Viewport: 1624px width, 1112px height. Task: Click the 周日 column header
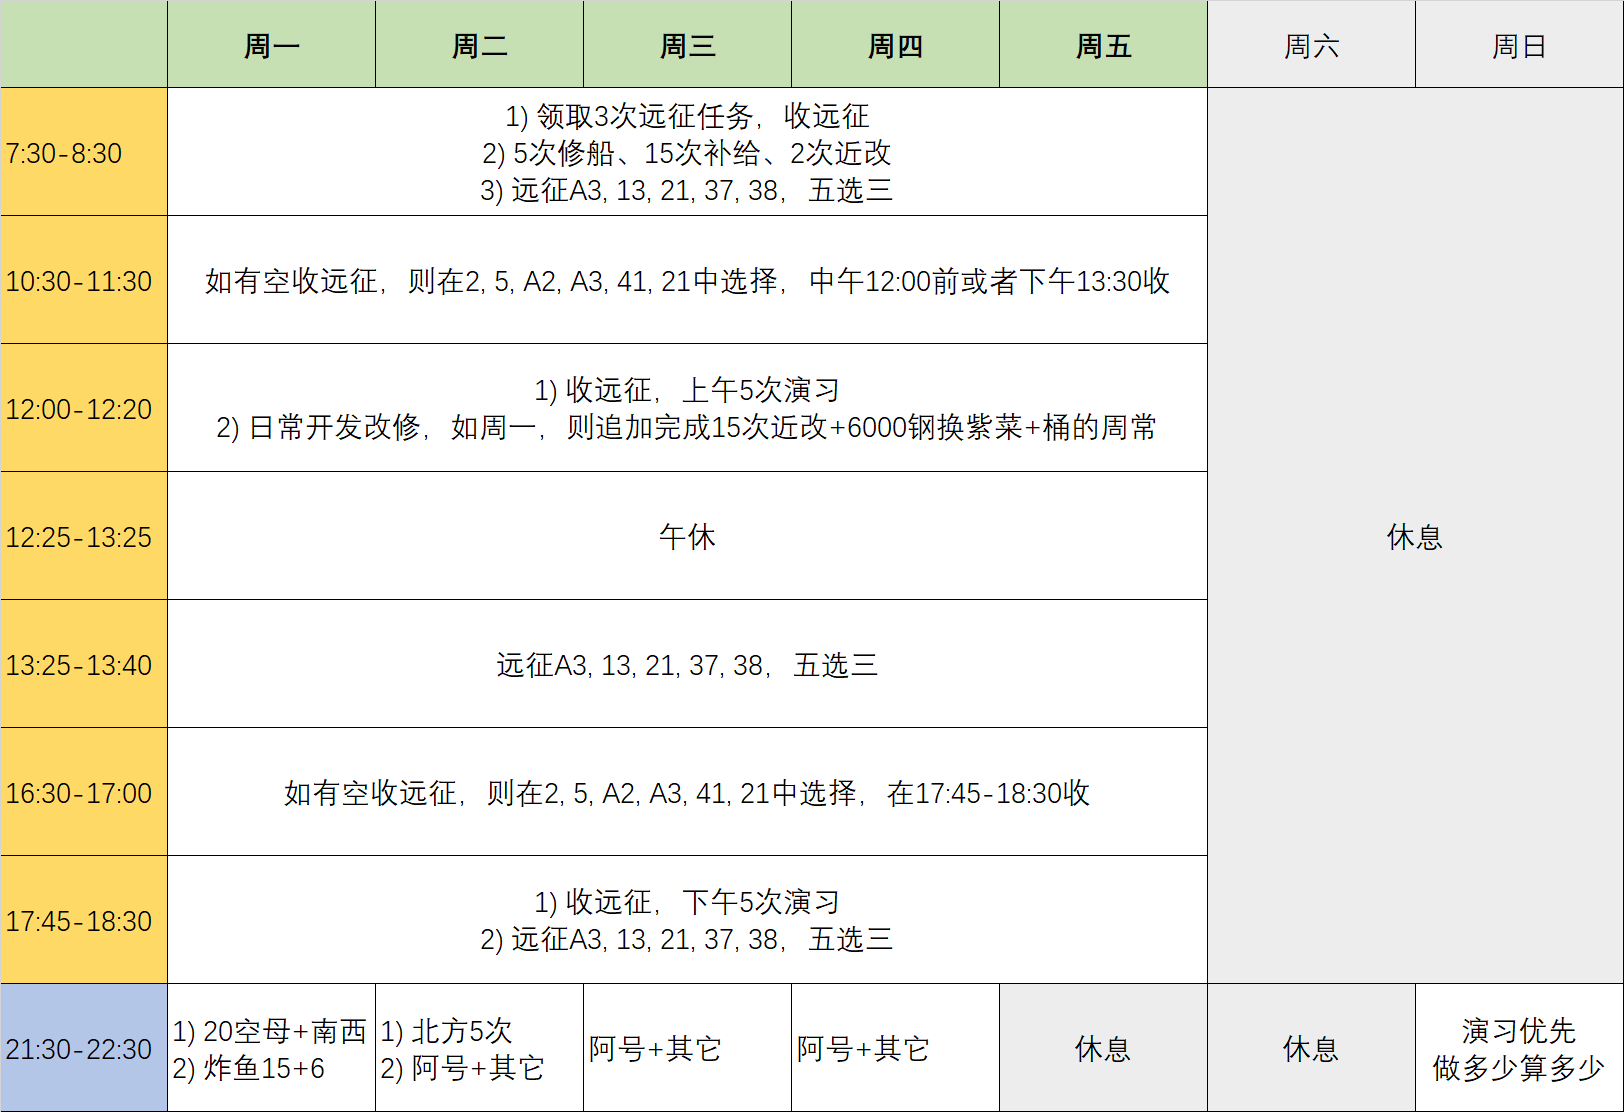[1519, 44]
